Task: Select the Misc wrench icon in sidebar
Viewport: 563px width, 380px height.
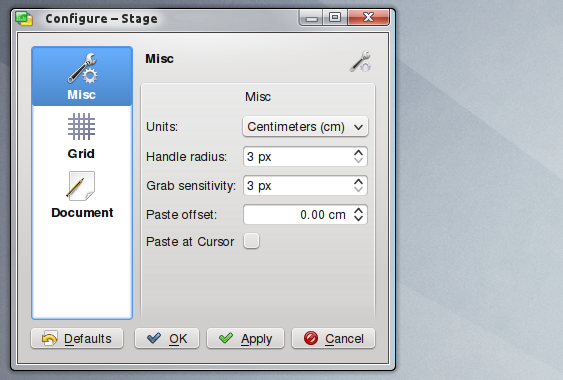Action: (82, 69)
